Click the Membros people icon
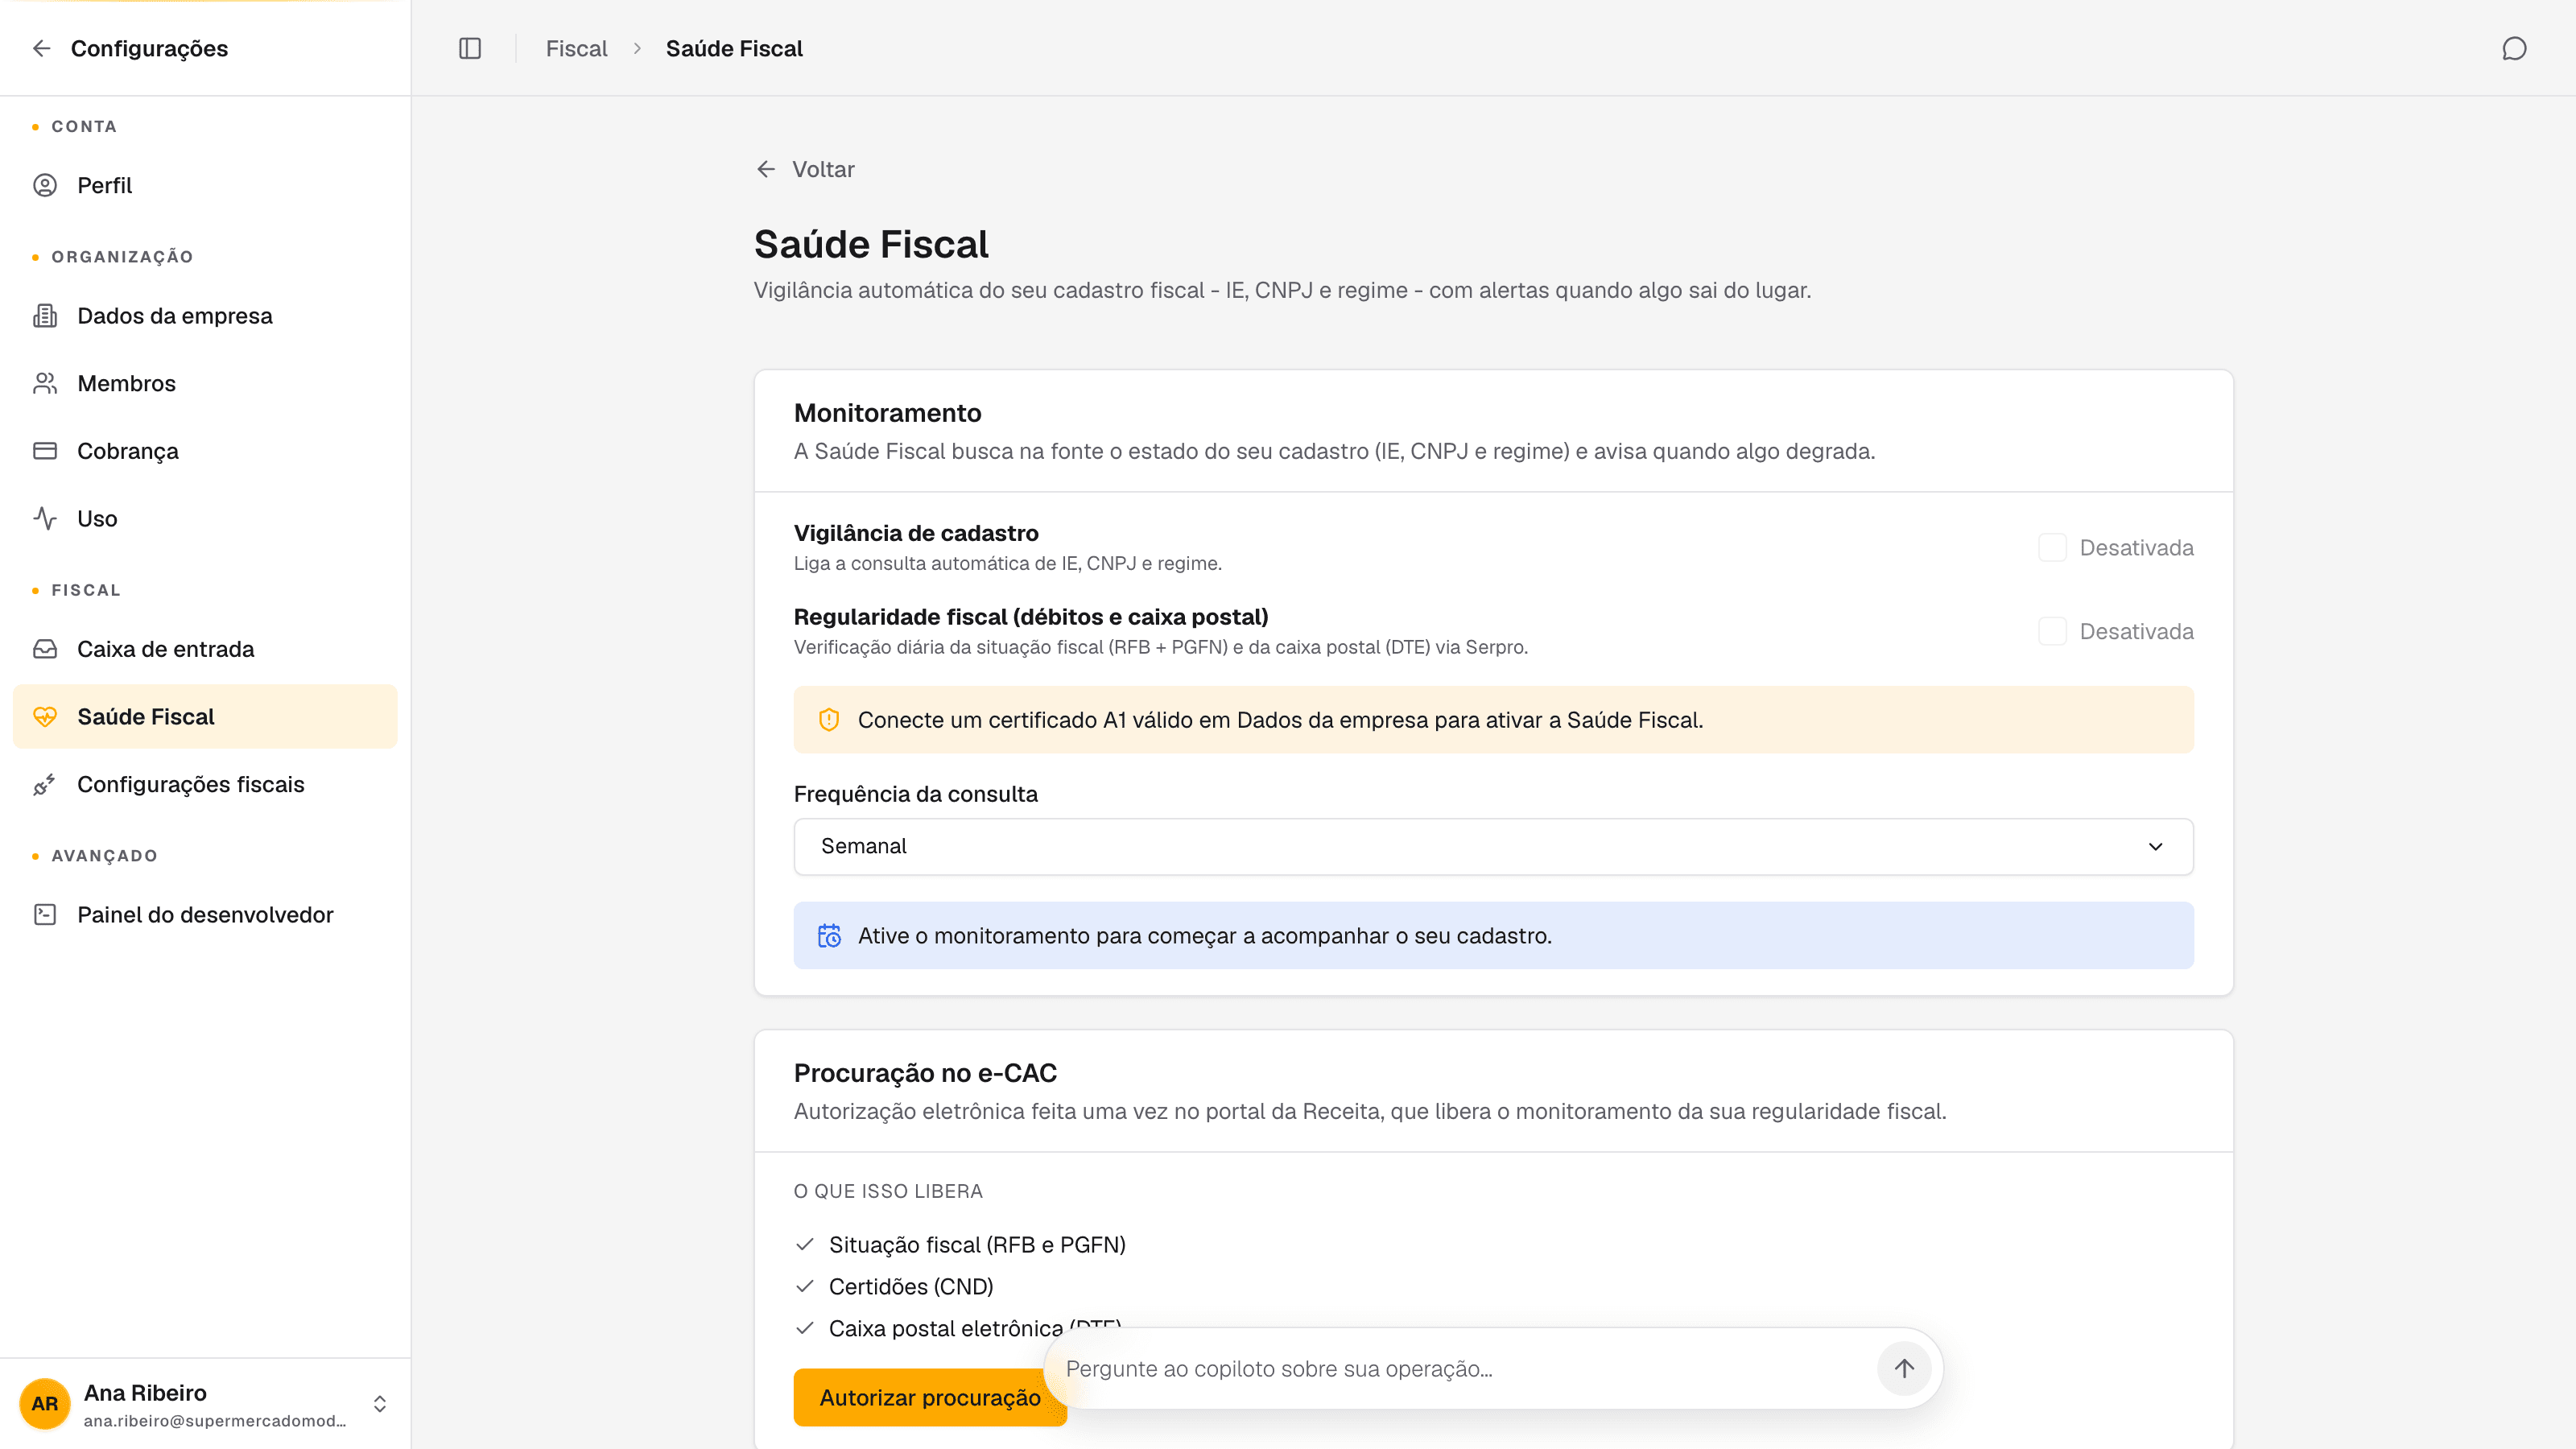Viewport: 2576px width, 1449px height. pos(45,383)
